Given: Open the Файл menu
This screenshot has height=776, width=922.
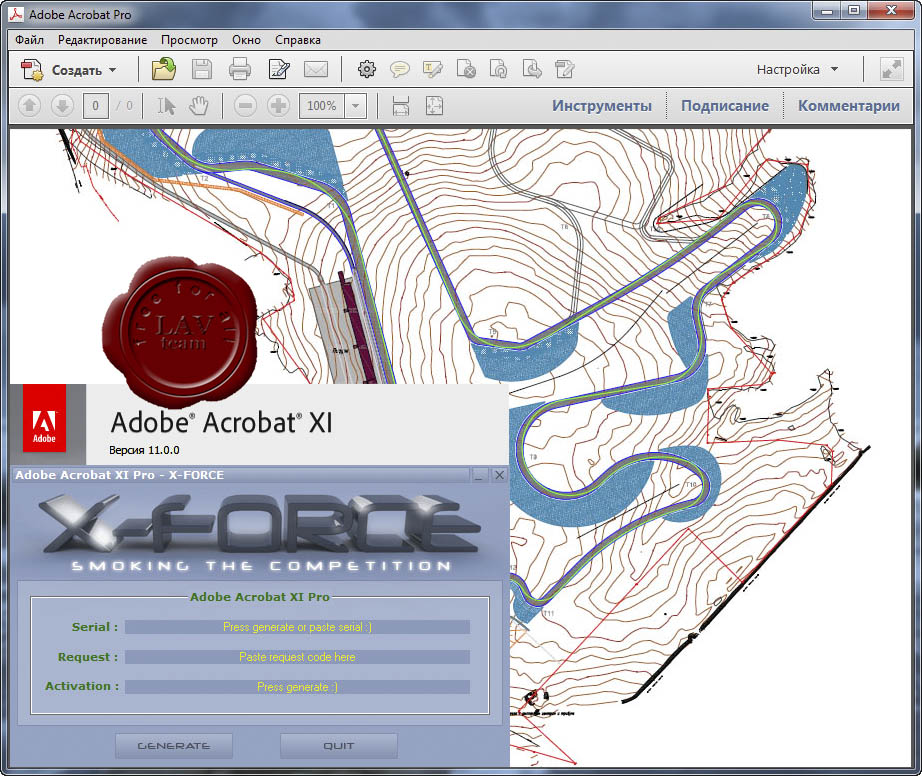Looking at the screenshot, I should point(29,39).
